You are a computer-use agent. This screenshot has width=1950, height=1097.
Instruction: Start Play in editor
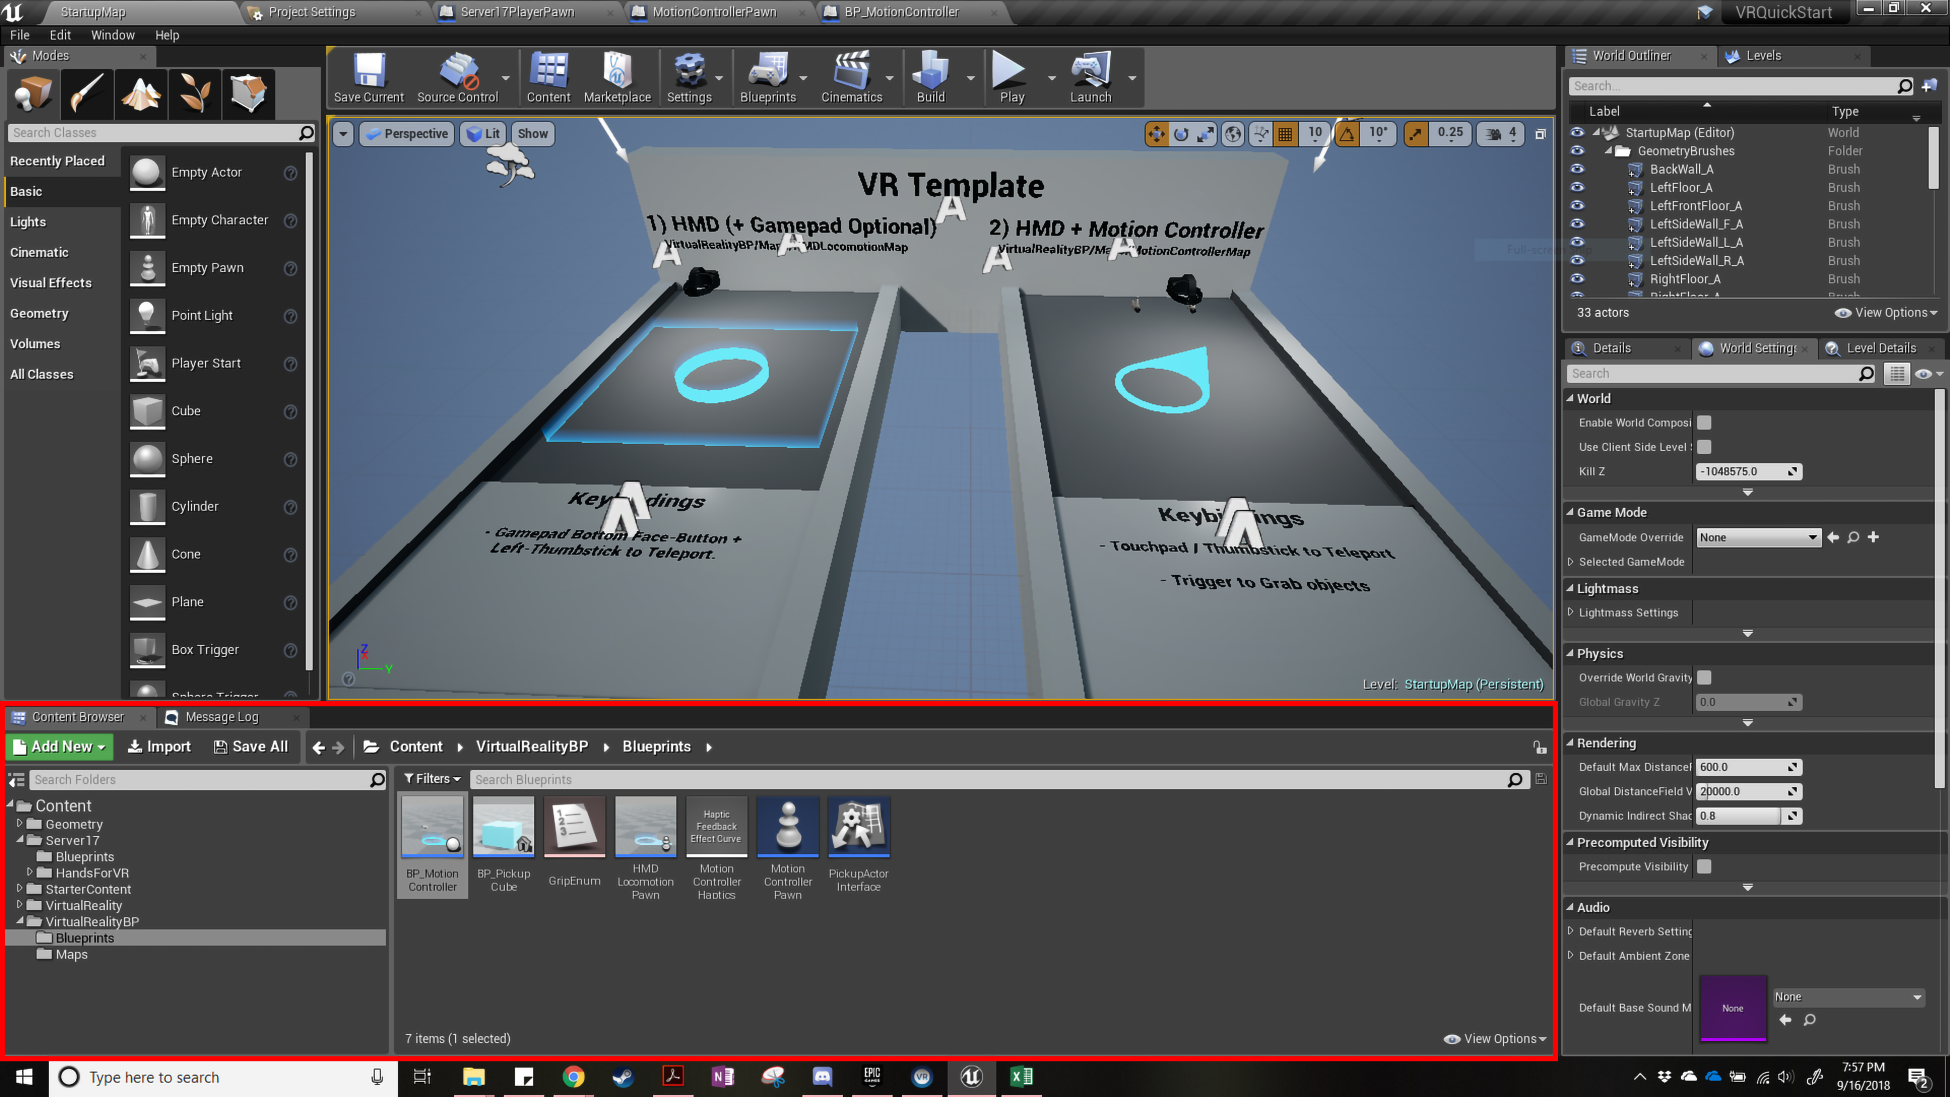[1011, 78]
